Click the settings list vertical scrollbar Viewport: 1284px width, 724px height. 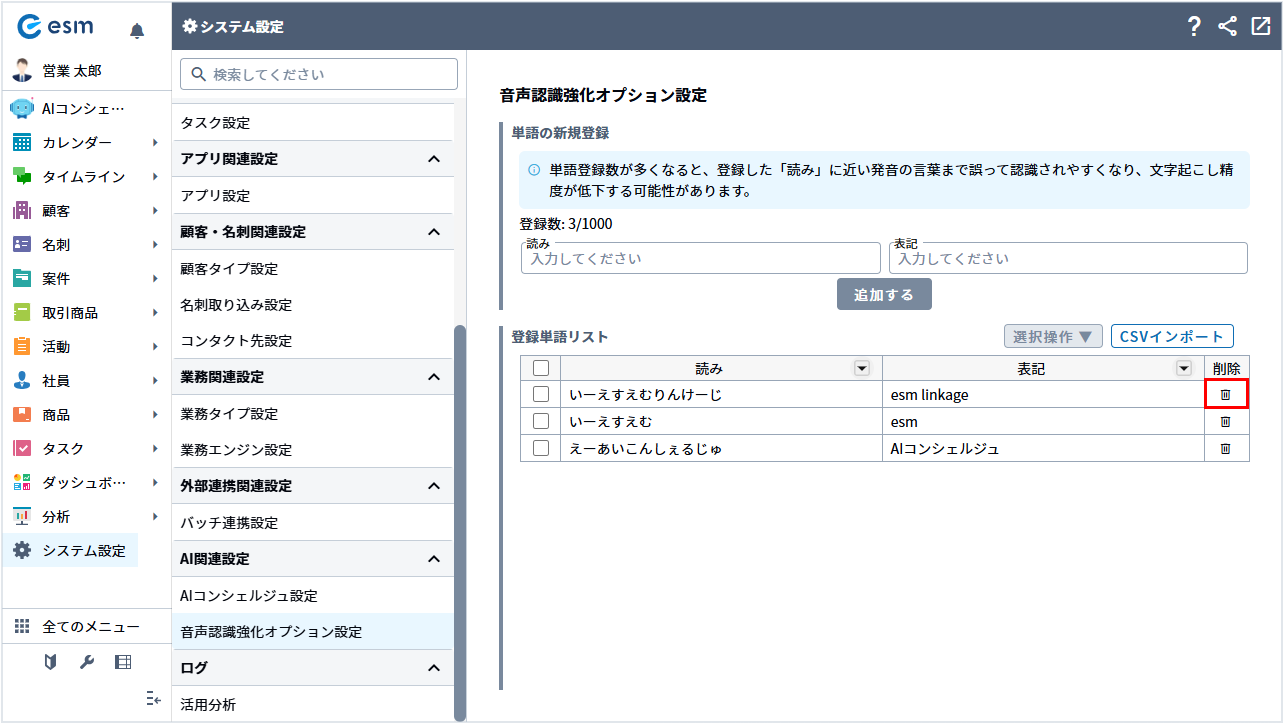coord(460,520)
